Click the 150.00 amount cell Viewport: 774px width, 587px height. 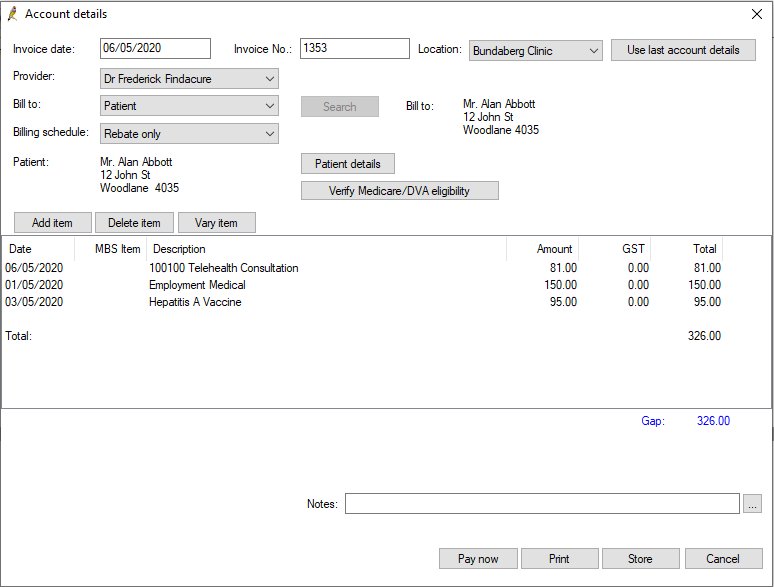point(560,285)
